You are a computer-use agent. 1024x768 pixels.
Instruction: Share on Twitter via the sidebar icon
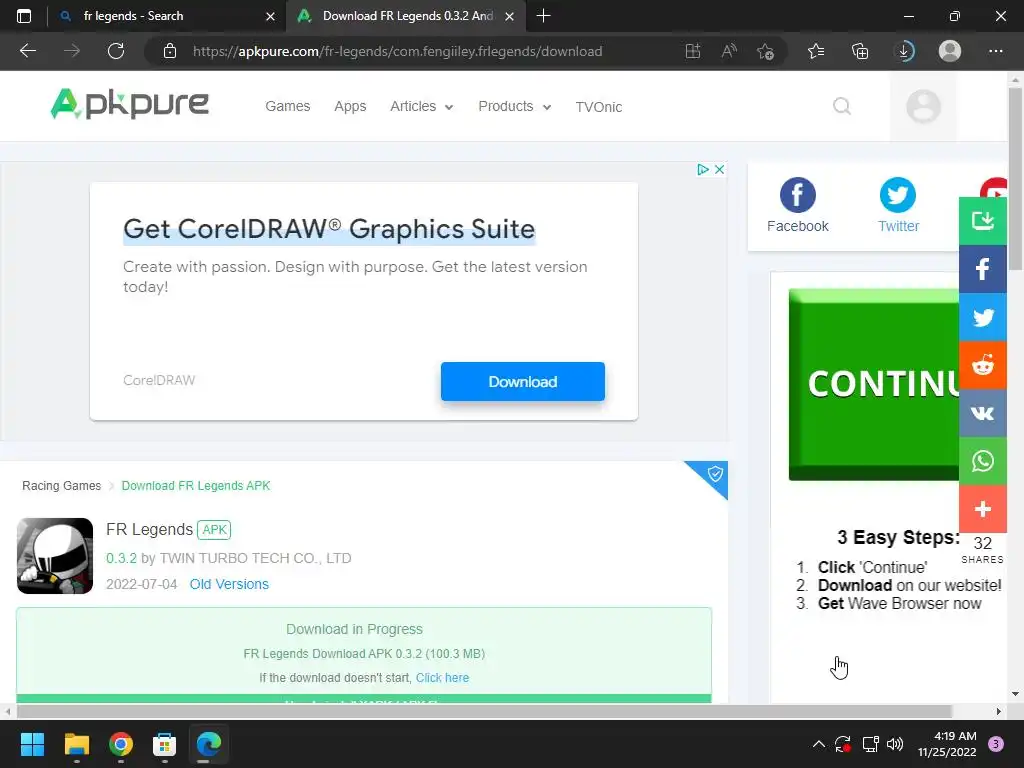pos(982,317)
